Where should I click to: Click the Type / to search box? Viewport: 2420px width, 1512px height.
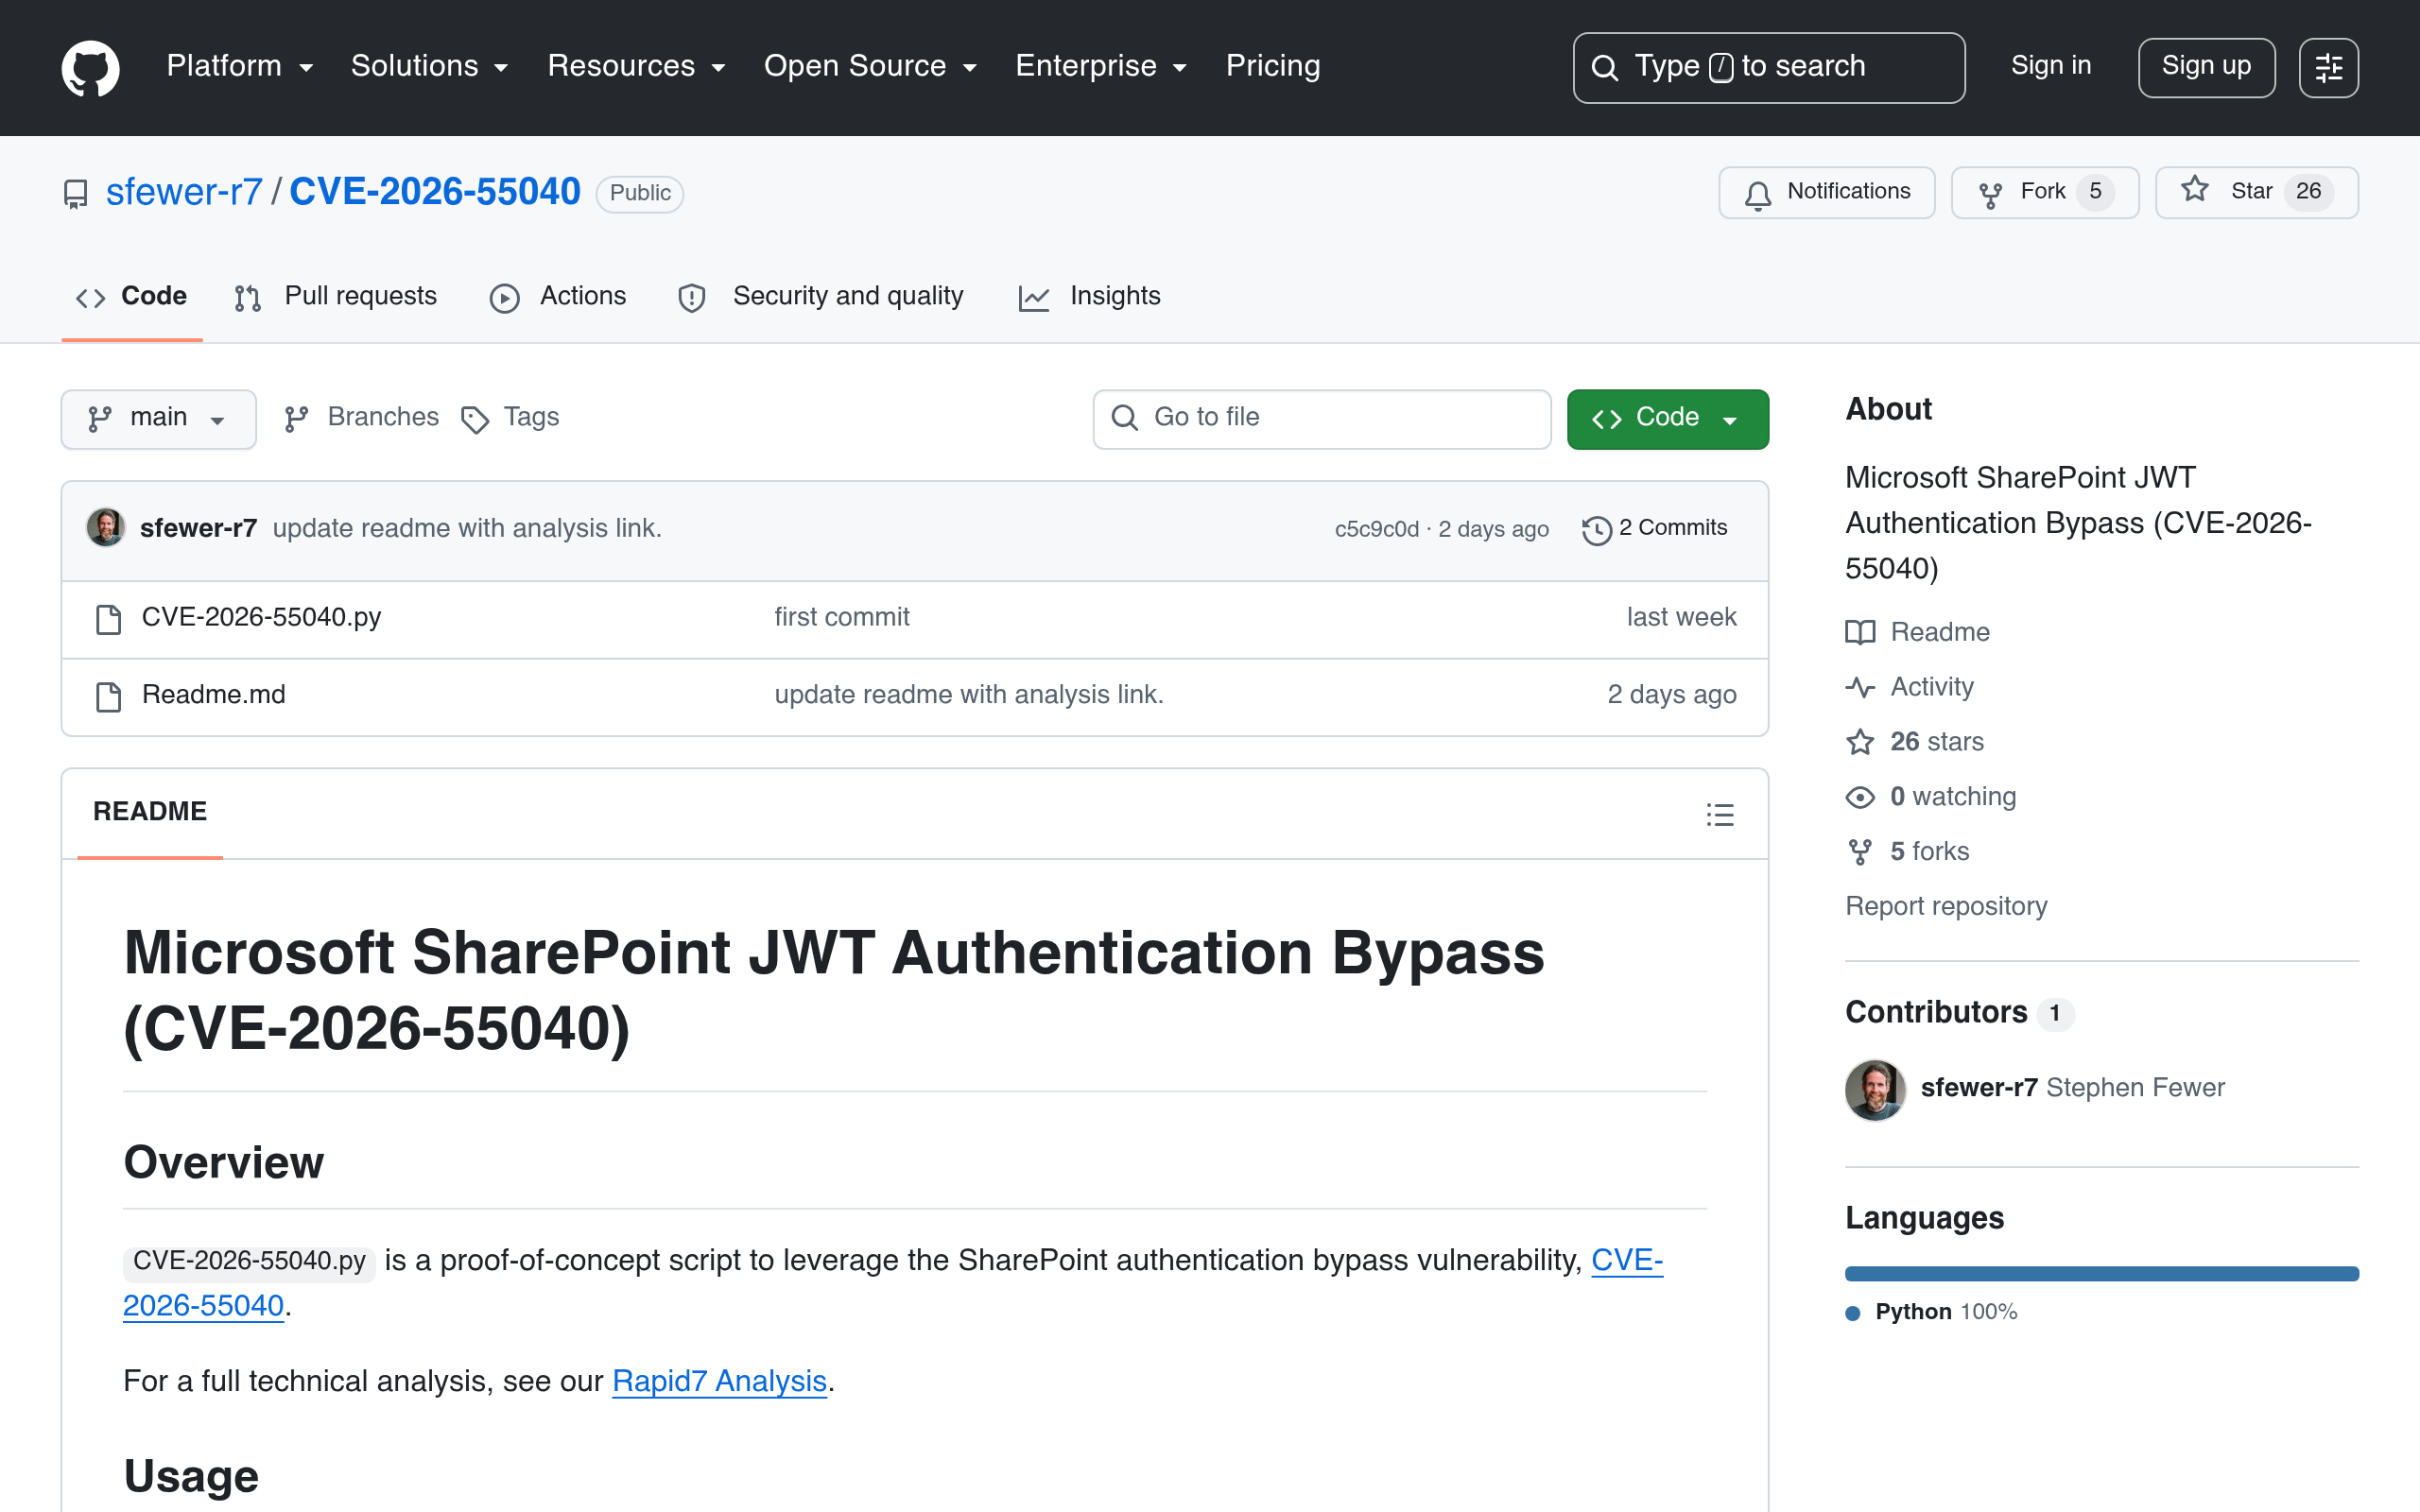[1768, 67]
